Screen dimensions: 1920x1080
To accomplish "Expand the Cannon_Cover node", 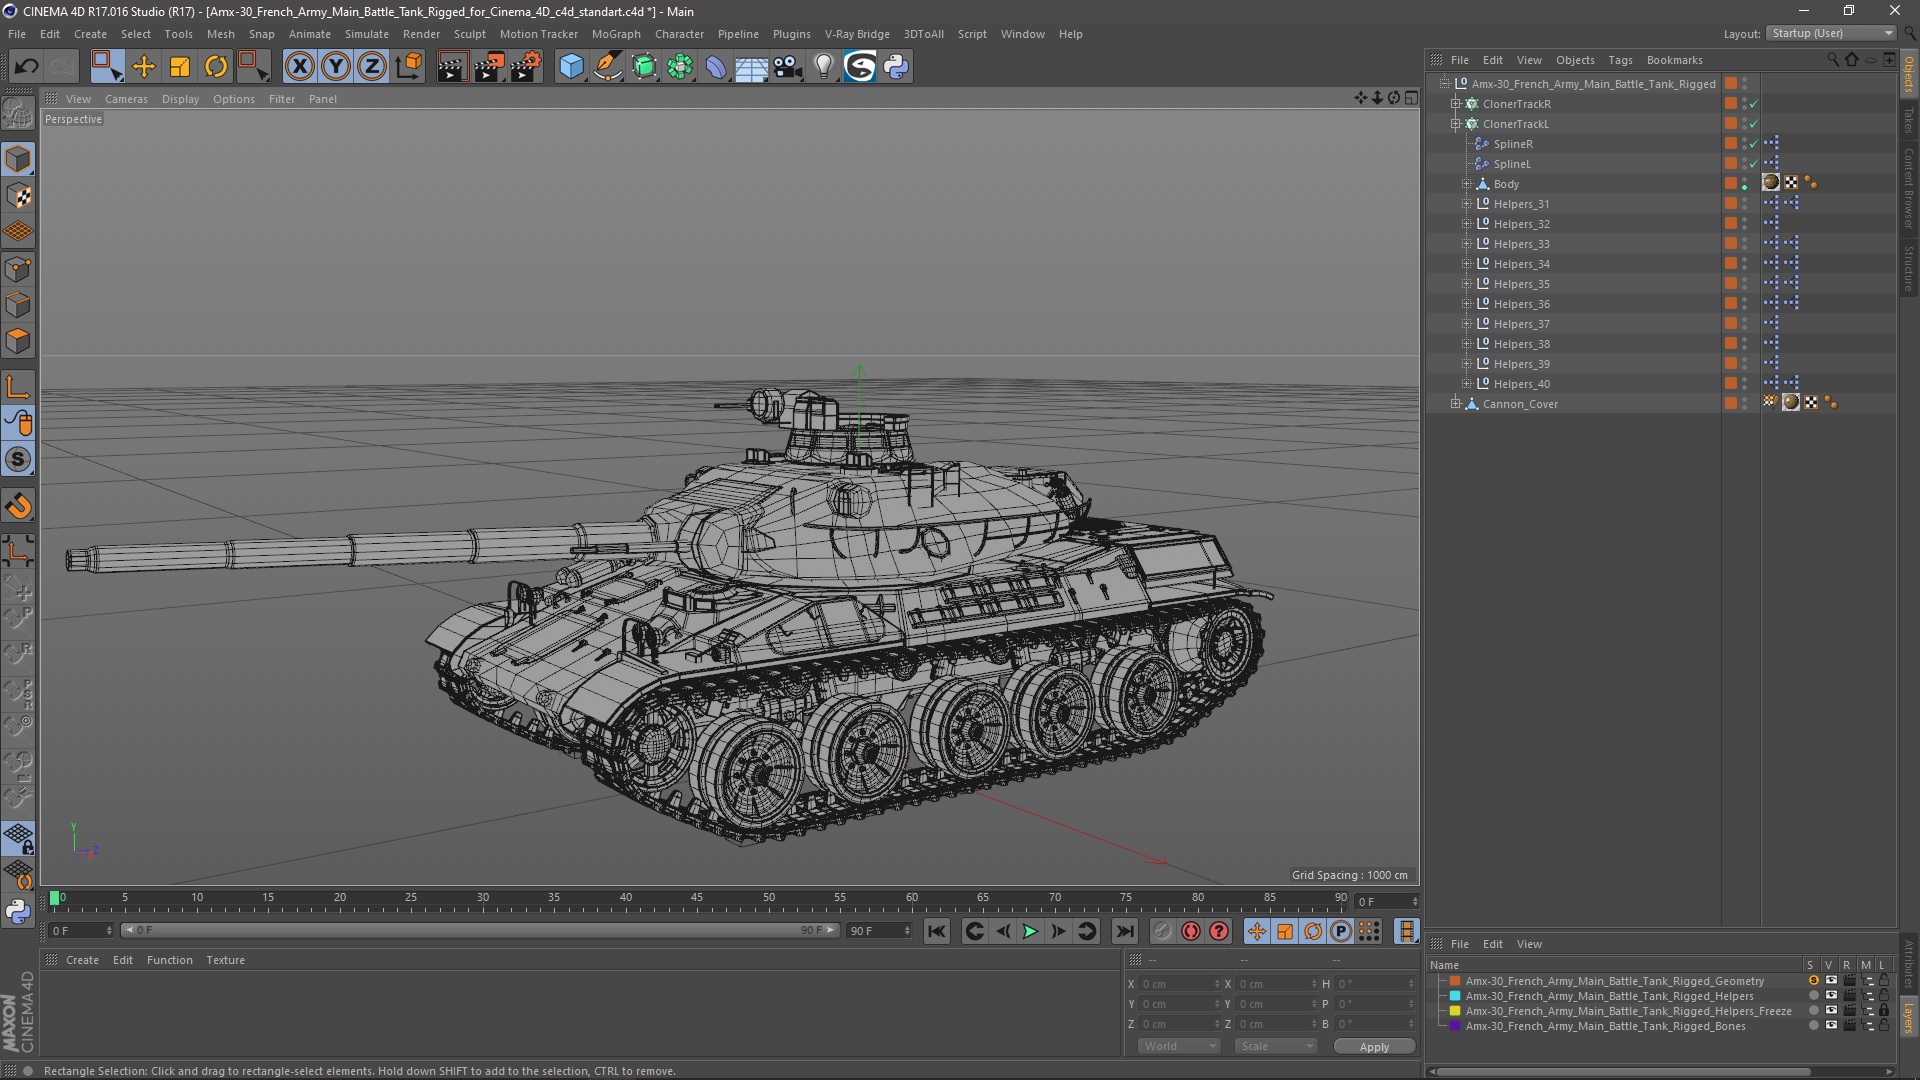I will click(x=1456, y=404).
